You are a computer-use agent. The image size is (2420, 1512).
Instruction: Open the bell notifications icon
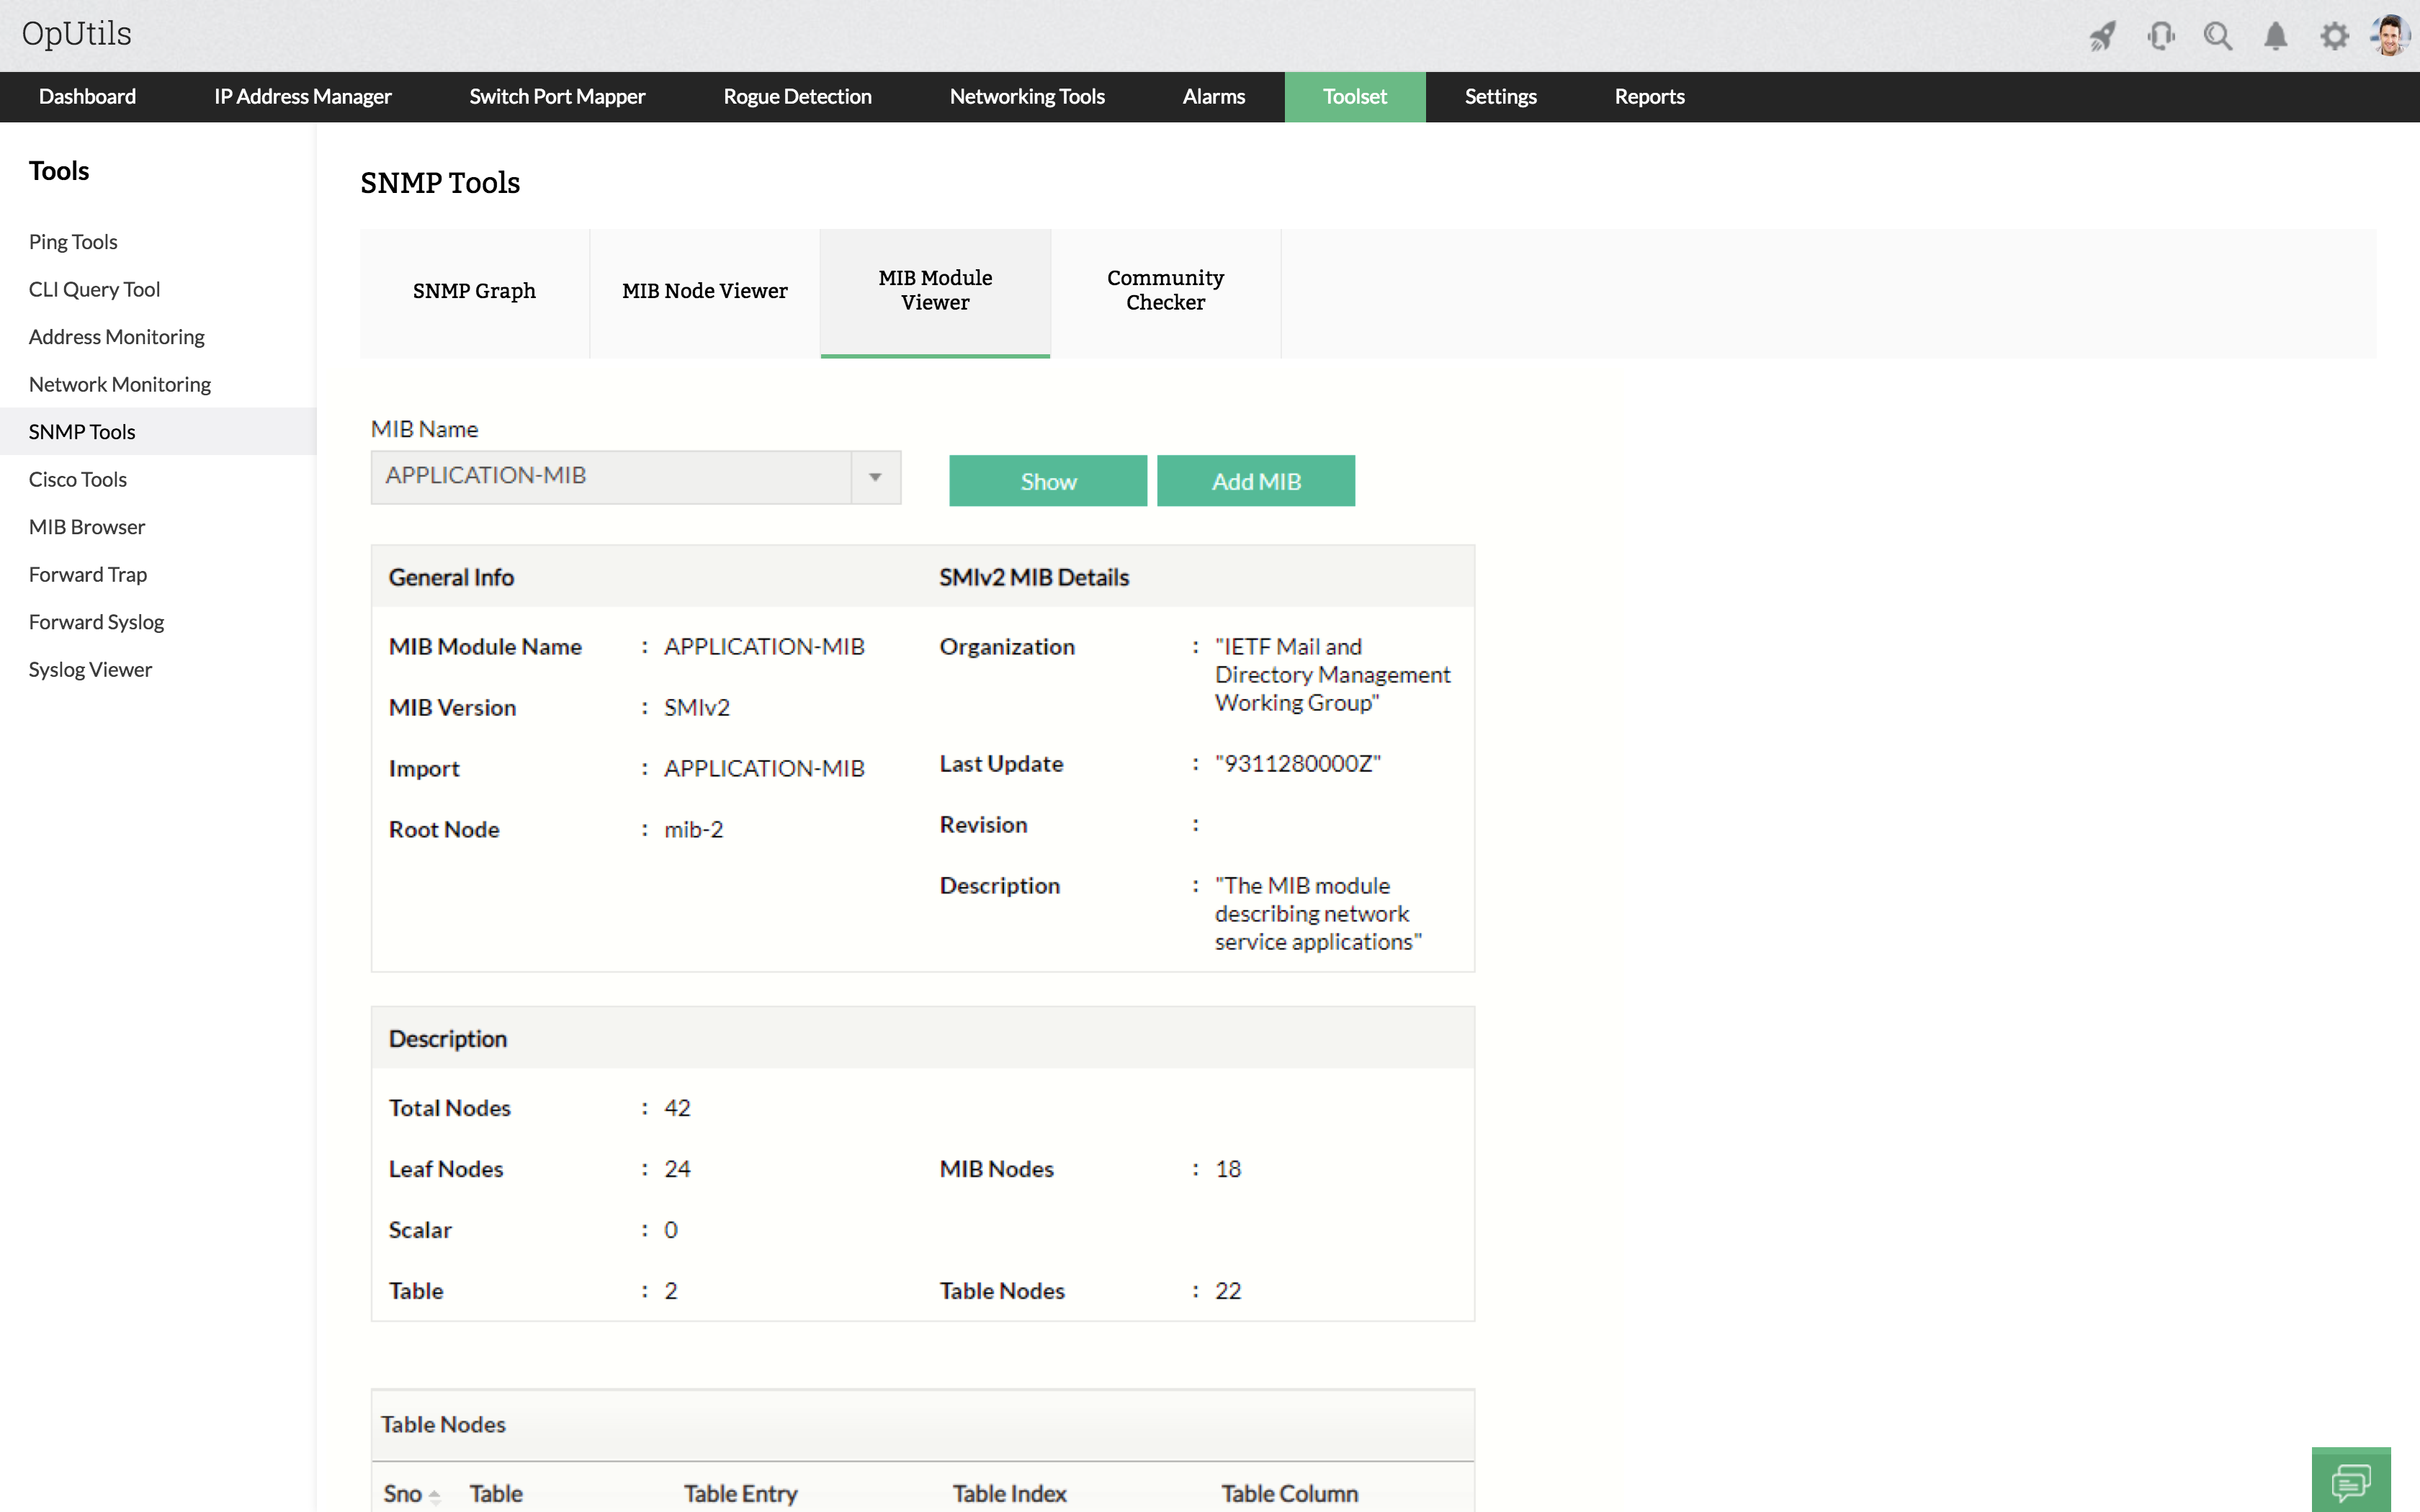pos(2276,37)
